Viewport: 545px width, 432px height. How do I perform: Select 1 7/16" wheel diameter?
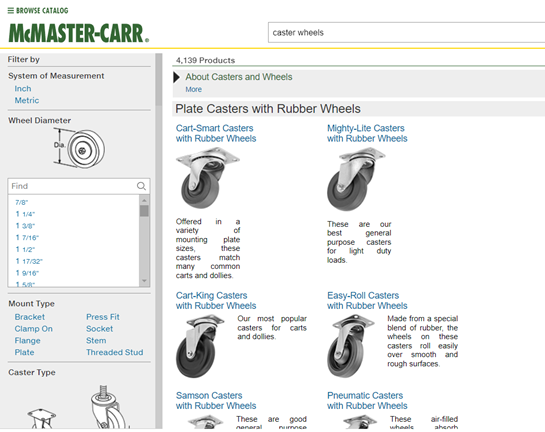click(x=27, y=238)
